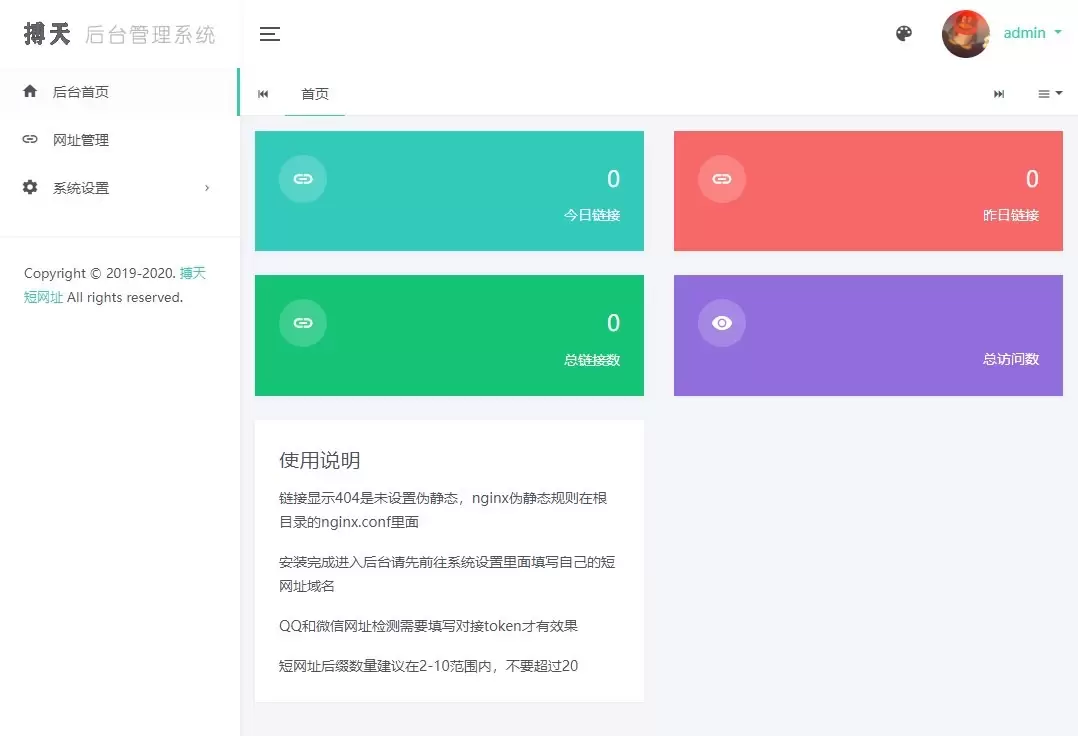Click the 安装完成进入后台 instruction paragraph
Image resolution: width=1078 pixels, height=736 pixels.
(x=447, y=574)
